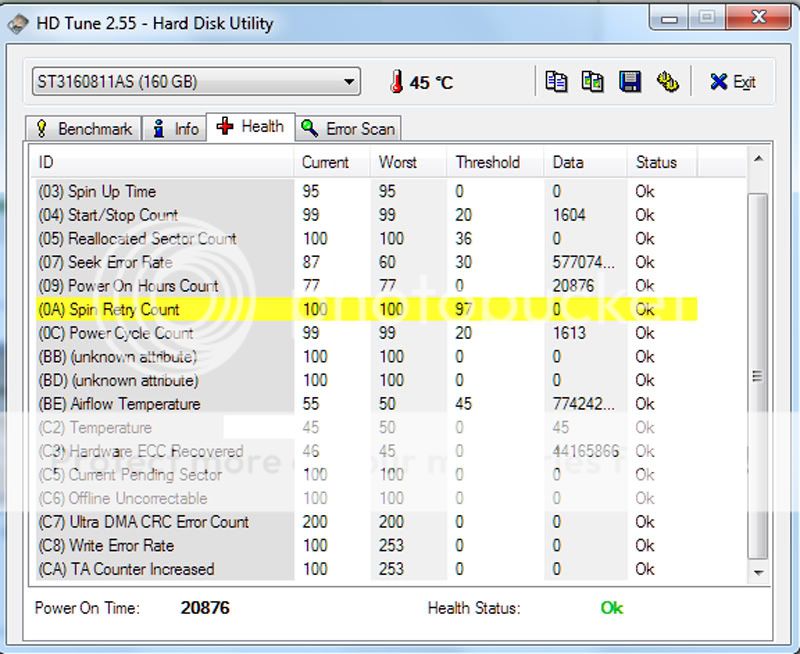Select the Ultra DMA CRC Error Count row
Screen dimensions: 800x654
click(x=300, y=522)
